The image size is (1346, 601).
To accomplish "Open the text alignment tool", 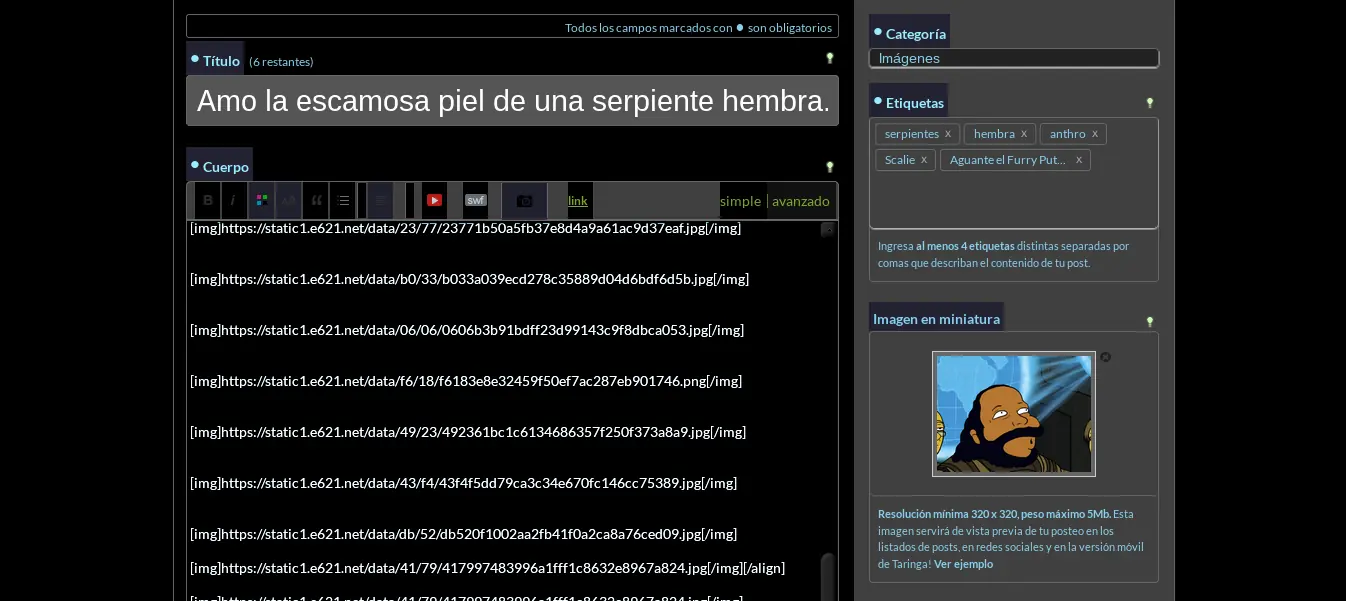I will [380, 200].
